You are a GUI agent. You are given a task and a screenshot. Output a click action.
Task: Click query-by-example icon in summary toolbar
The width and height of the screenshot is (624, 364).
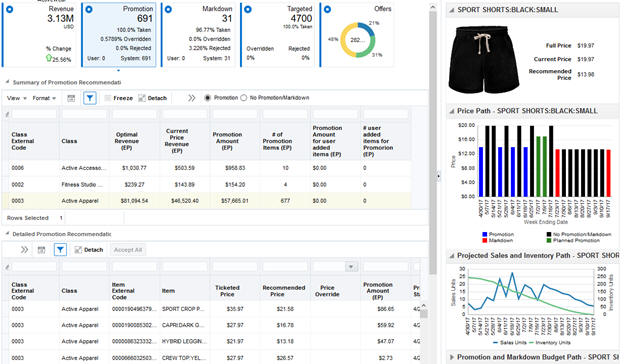click(71, 98)
